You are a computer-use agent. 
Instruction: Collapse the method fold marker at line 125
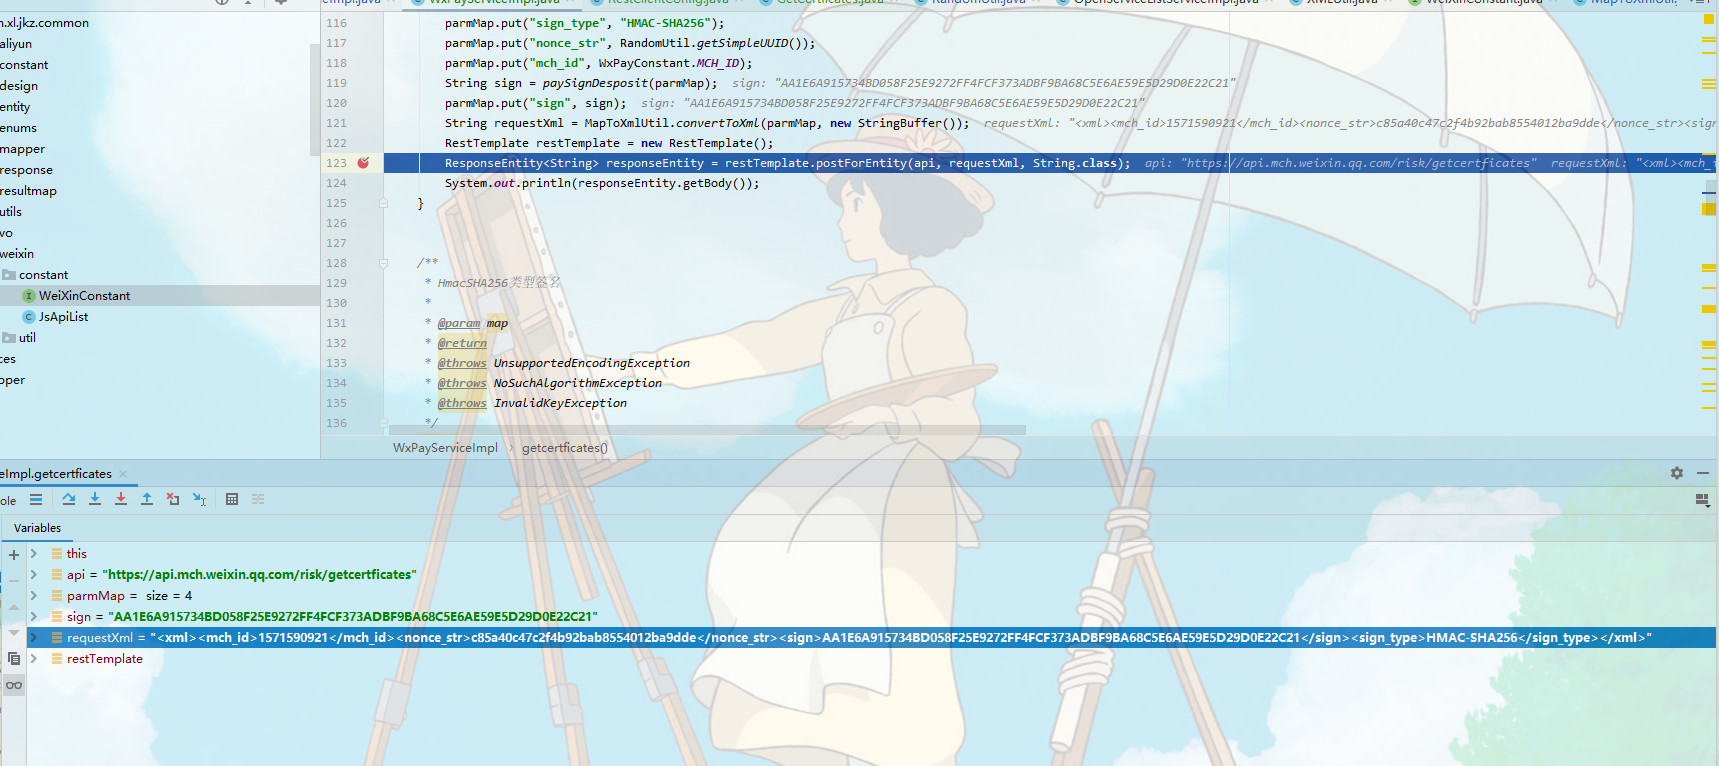pyautogui.click(x=383, y=203)
